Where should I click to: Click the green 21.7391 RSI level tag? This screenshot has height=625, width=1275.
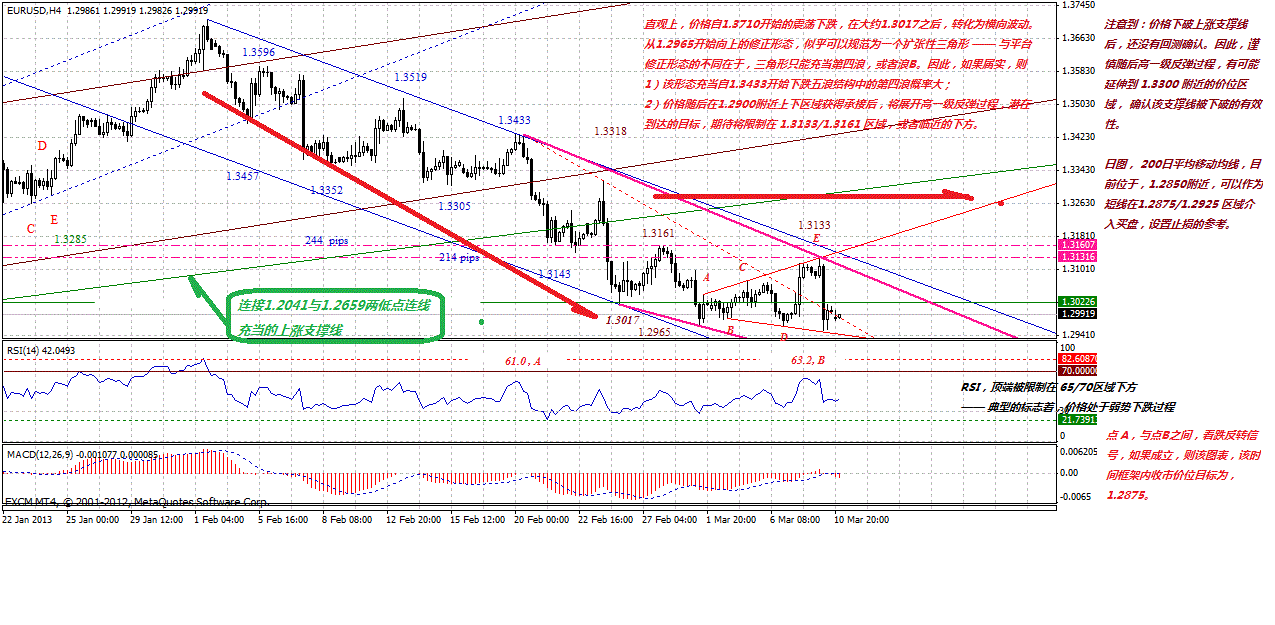coord(1077,419)
